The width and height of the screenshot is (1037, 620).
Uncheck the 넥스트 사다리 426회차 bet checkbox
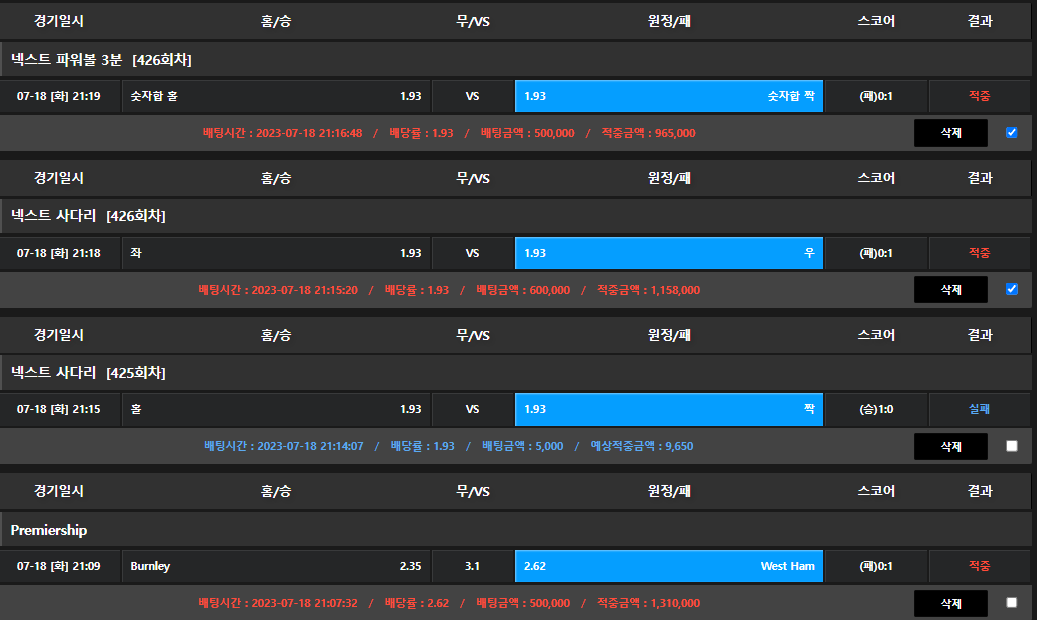pyautogui.click(x=1012, y=290)
